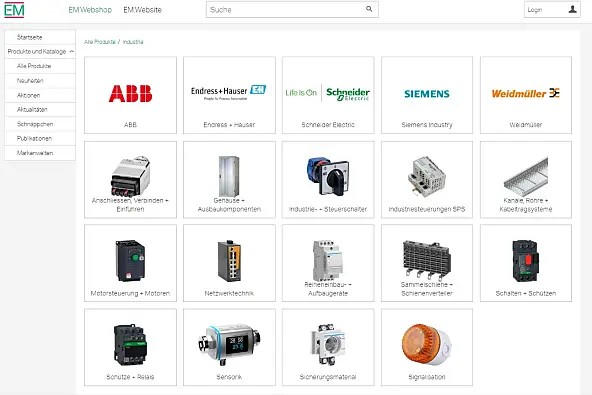Open the Sensorik flow meter category
The height and width of the screenshot is (395, 592).
tap(229, 347)
